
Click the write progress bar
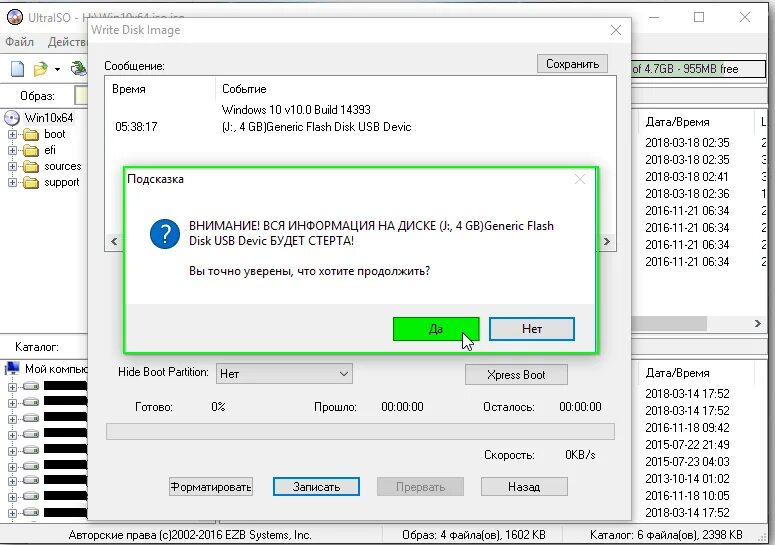(360, 431)
